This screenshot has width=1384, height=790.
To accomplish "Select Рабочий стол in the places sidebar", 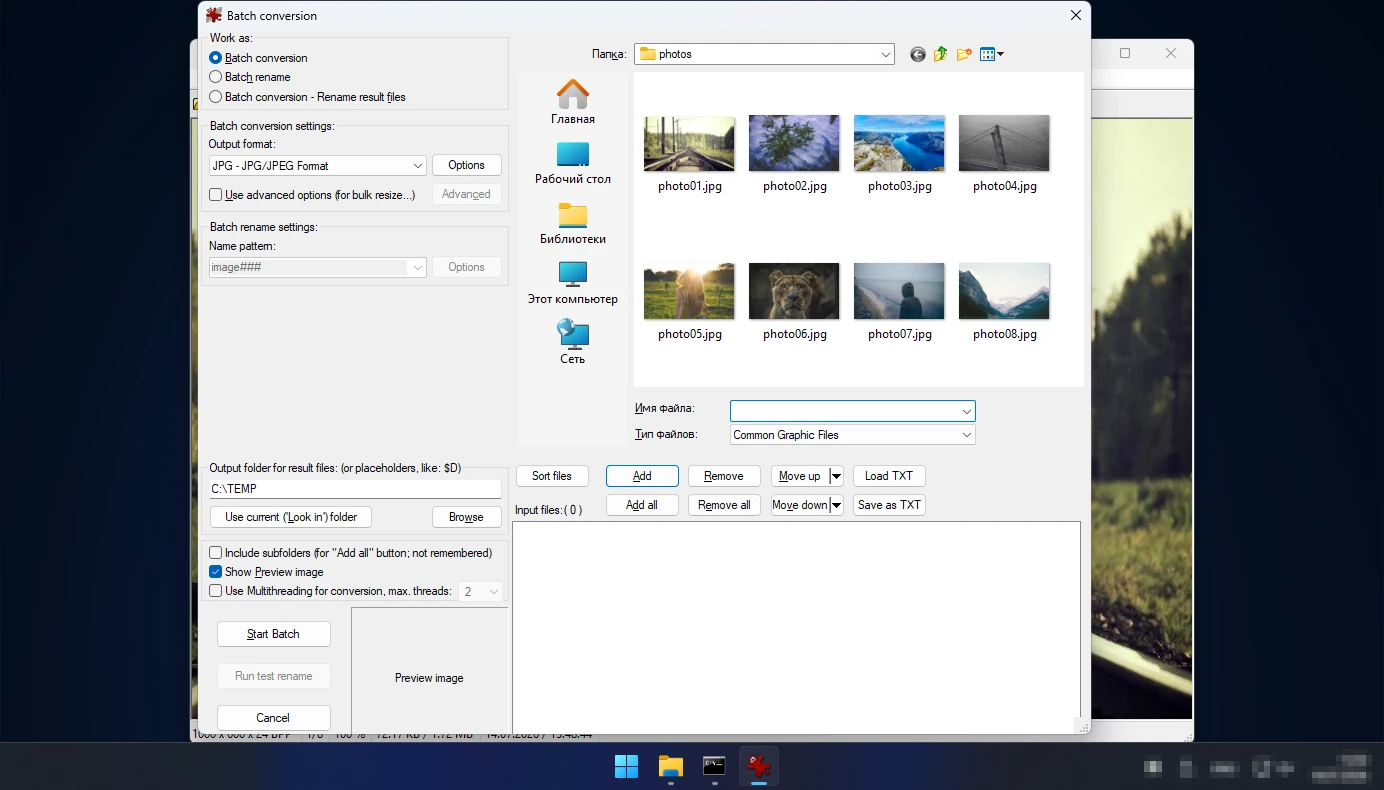I will point(573,163).
